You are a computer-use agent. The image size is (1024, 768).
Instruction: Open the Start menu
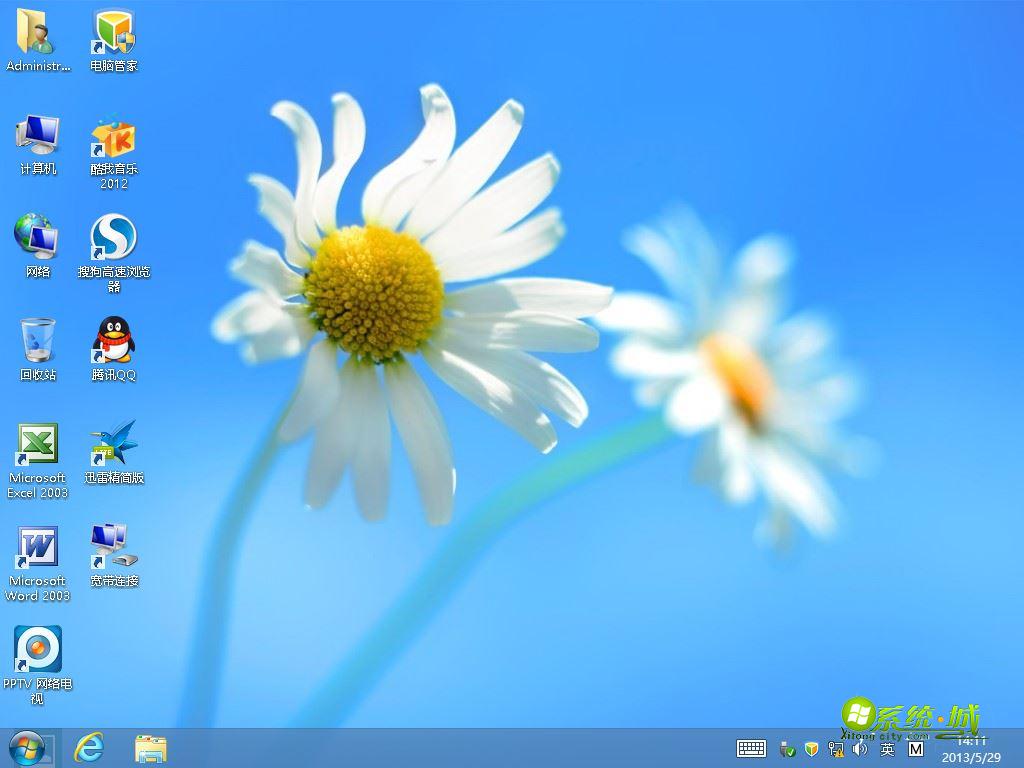coord(25,748)
